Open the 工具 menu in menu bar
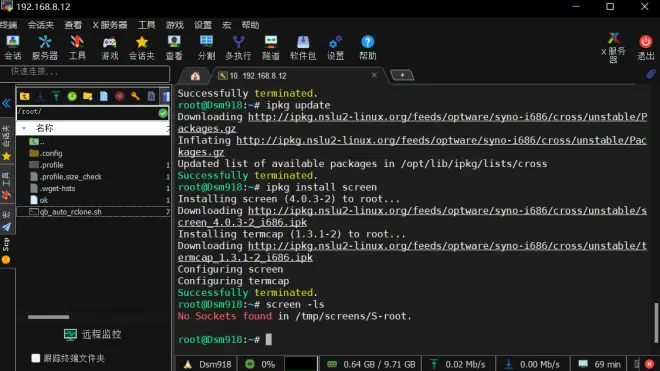 pos(146,25)
